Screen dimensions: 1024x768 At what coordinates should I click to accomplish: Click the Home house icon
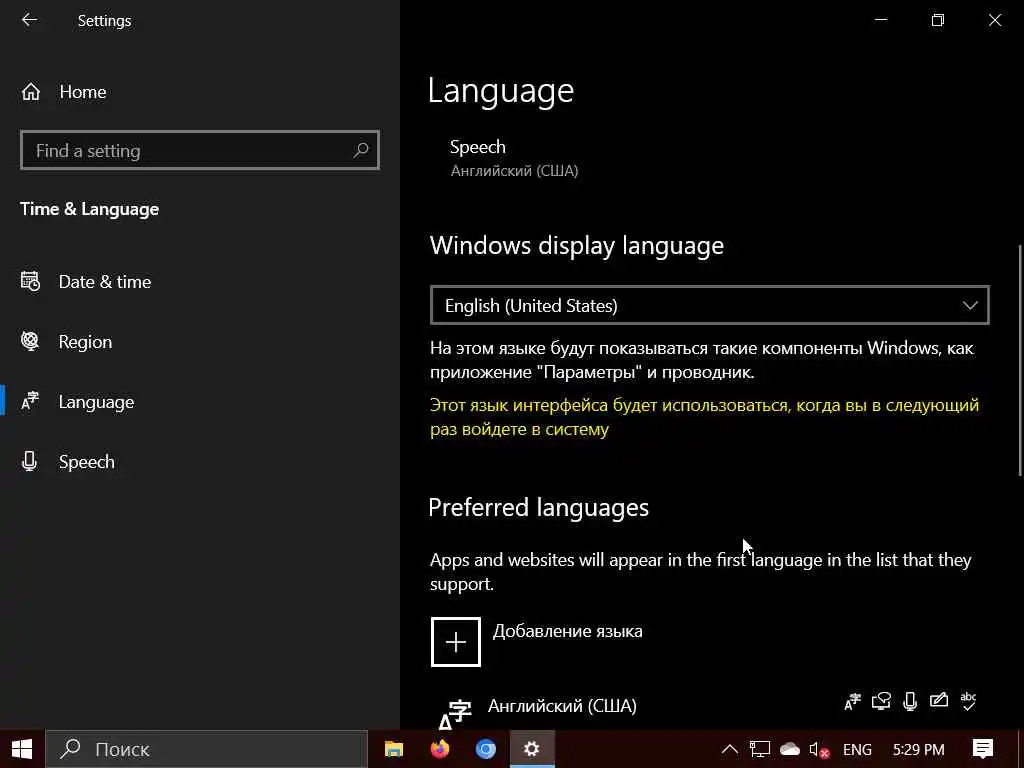pos(31,91)
